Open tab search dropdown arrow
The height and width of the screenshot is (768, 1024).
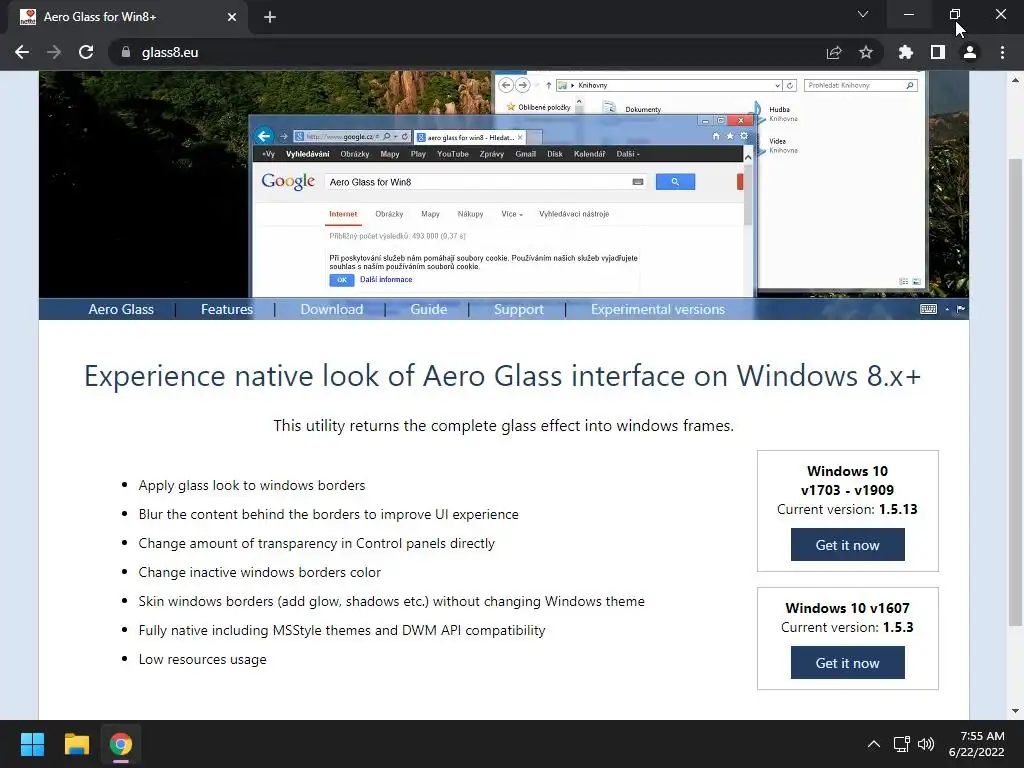863,14
